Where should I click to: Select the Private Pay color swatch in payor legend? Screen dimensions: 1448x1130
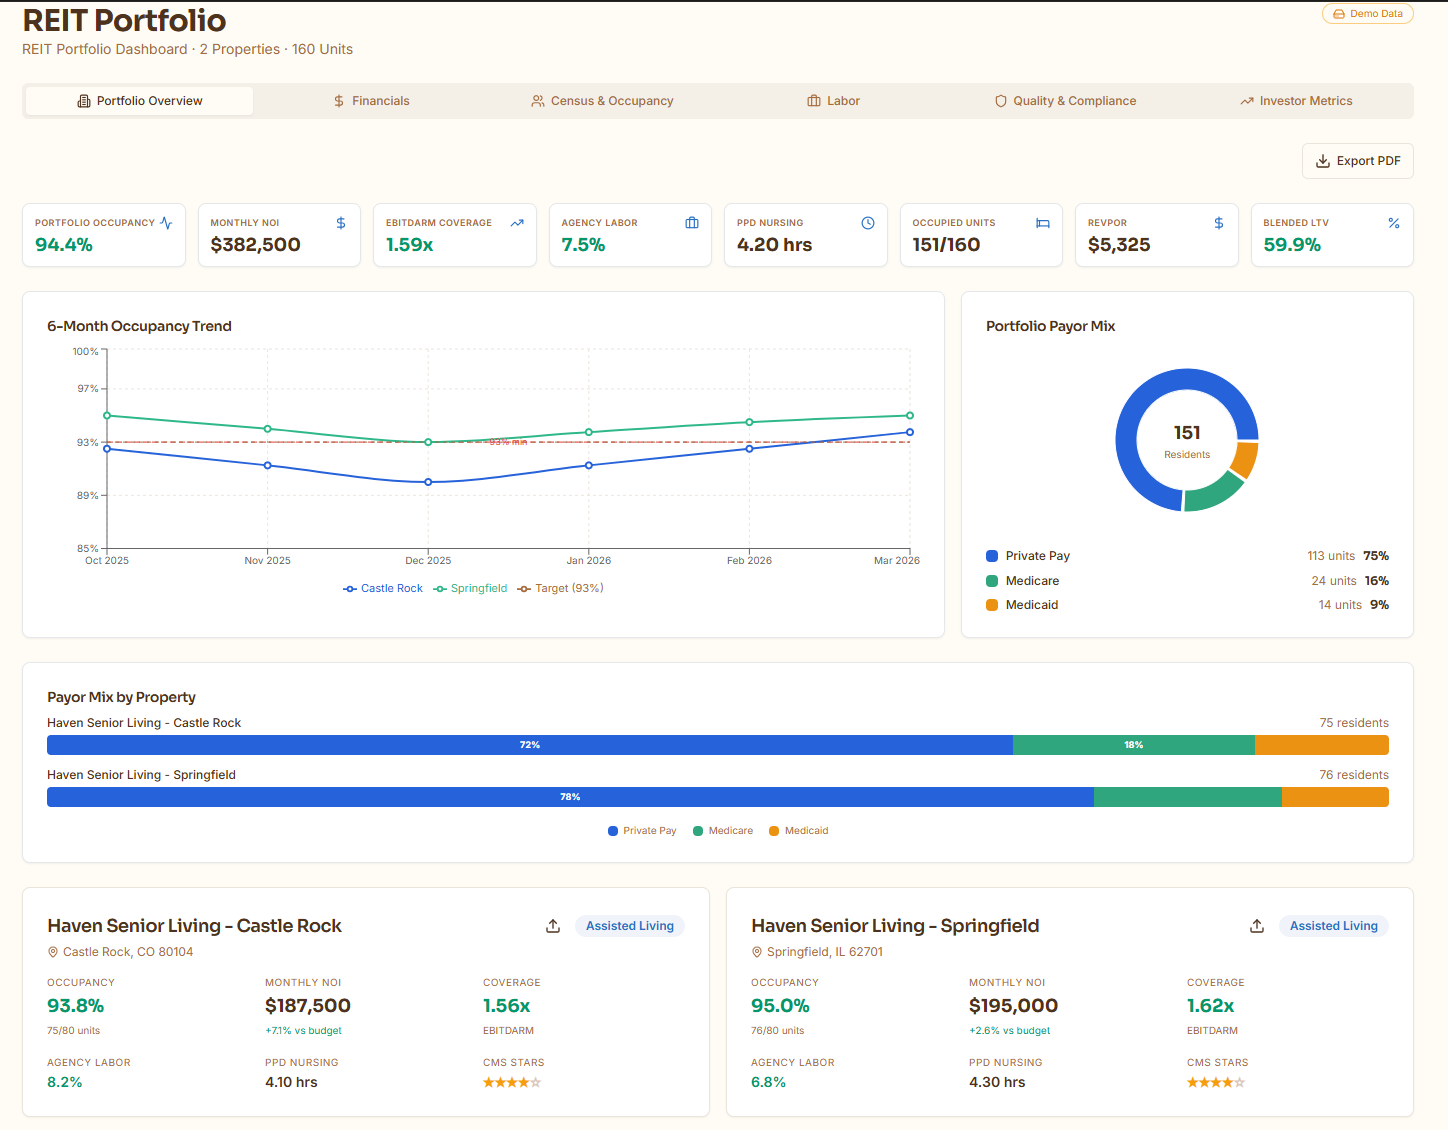(991, 555)
